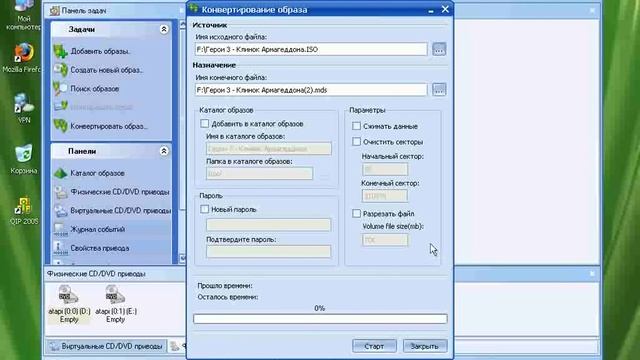Collapse the Tasks section chevron
640x360 pixels.
[x=164, y=29]
